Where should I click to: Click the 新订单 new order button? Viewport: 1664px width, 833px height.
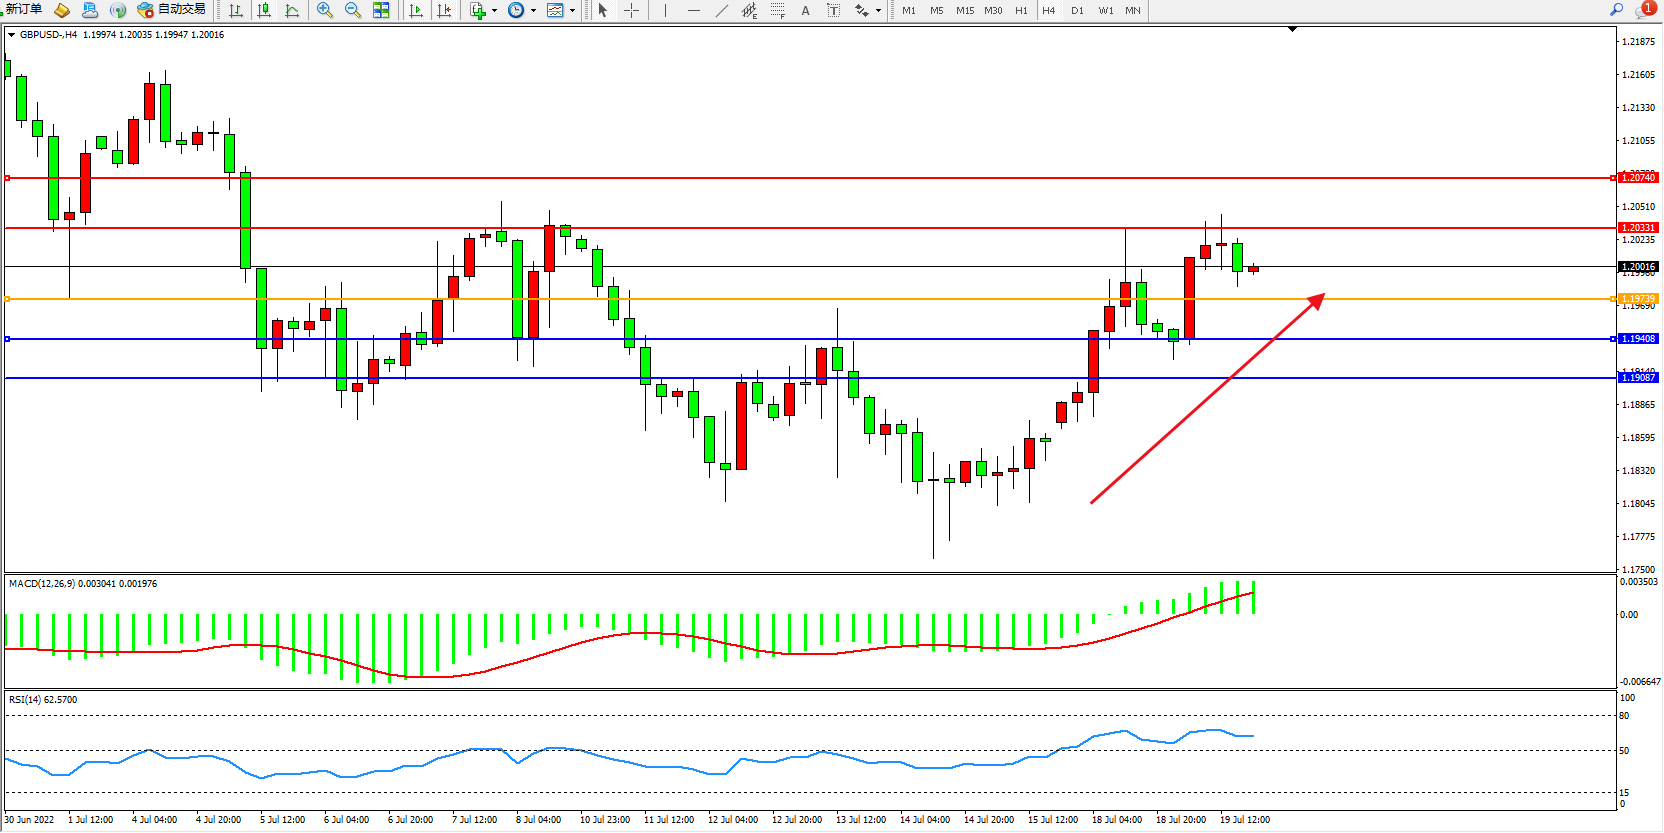[24, 9]
